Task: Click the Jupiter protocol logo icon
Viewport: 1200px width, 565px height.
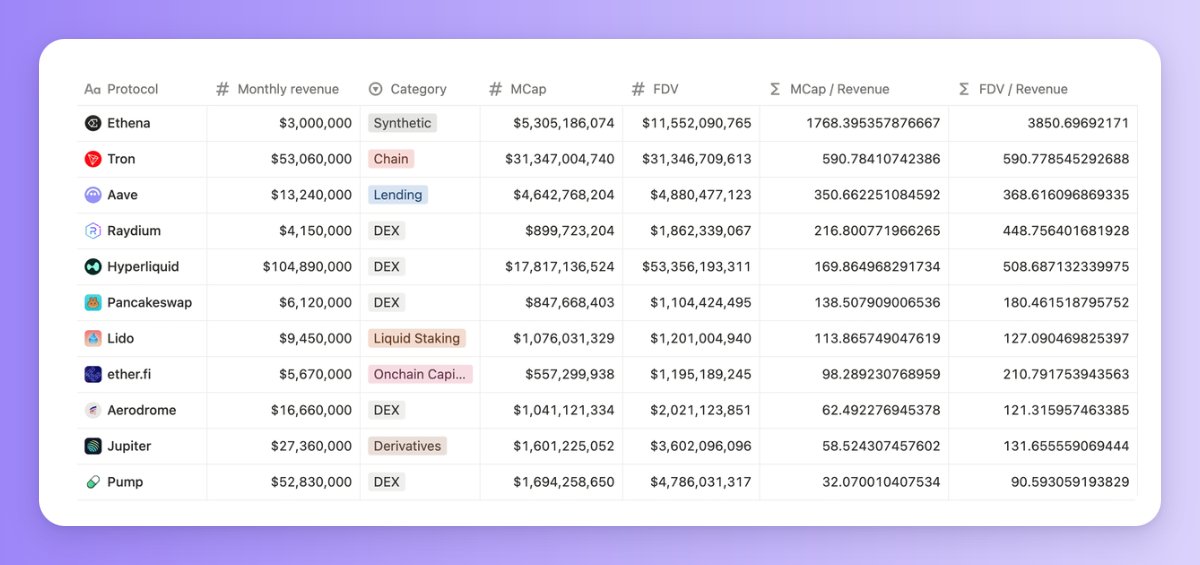Action: click(93, 446)
